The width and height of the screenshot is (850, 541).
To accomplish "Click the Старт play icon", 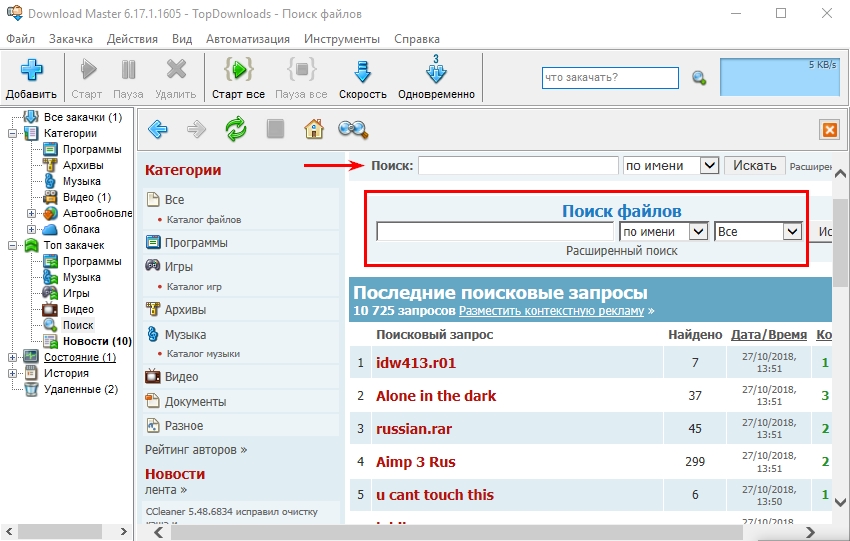I will (x=87, y=70).
